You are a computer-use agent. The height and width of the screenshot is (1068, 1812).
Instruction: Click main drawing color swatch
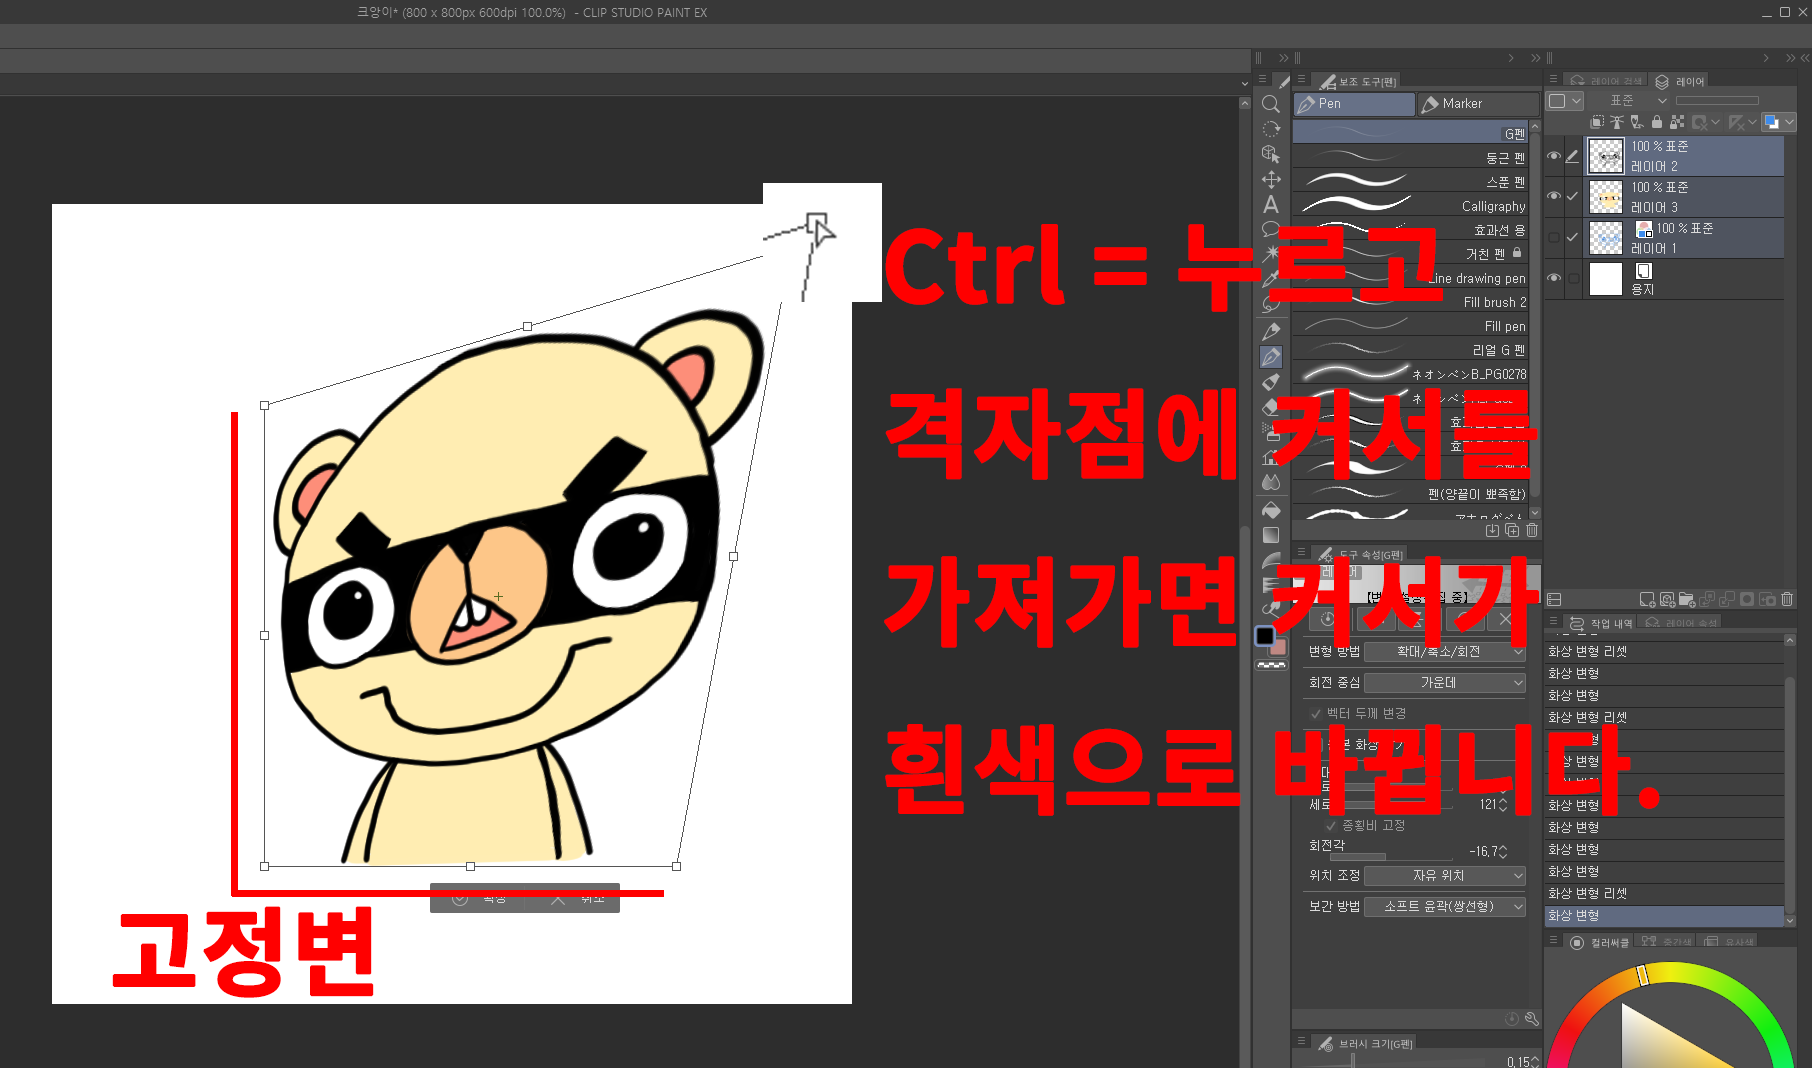point(1265,636)
